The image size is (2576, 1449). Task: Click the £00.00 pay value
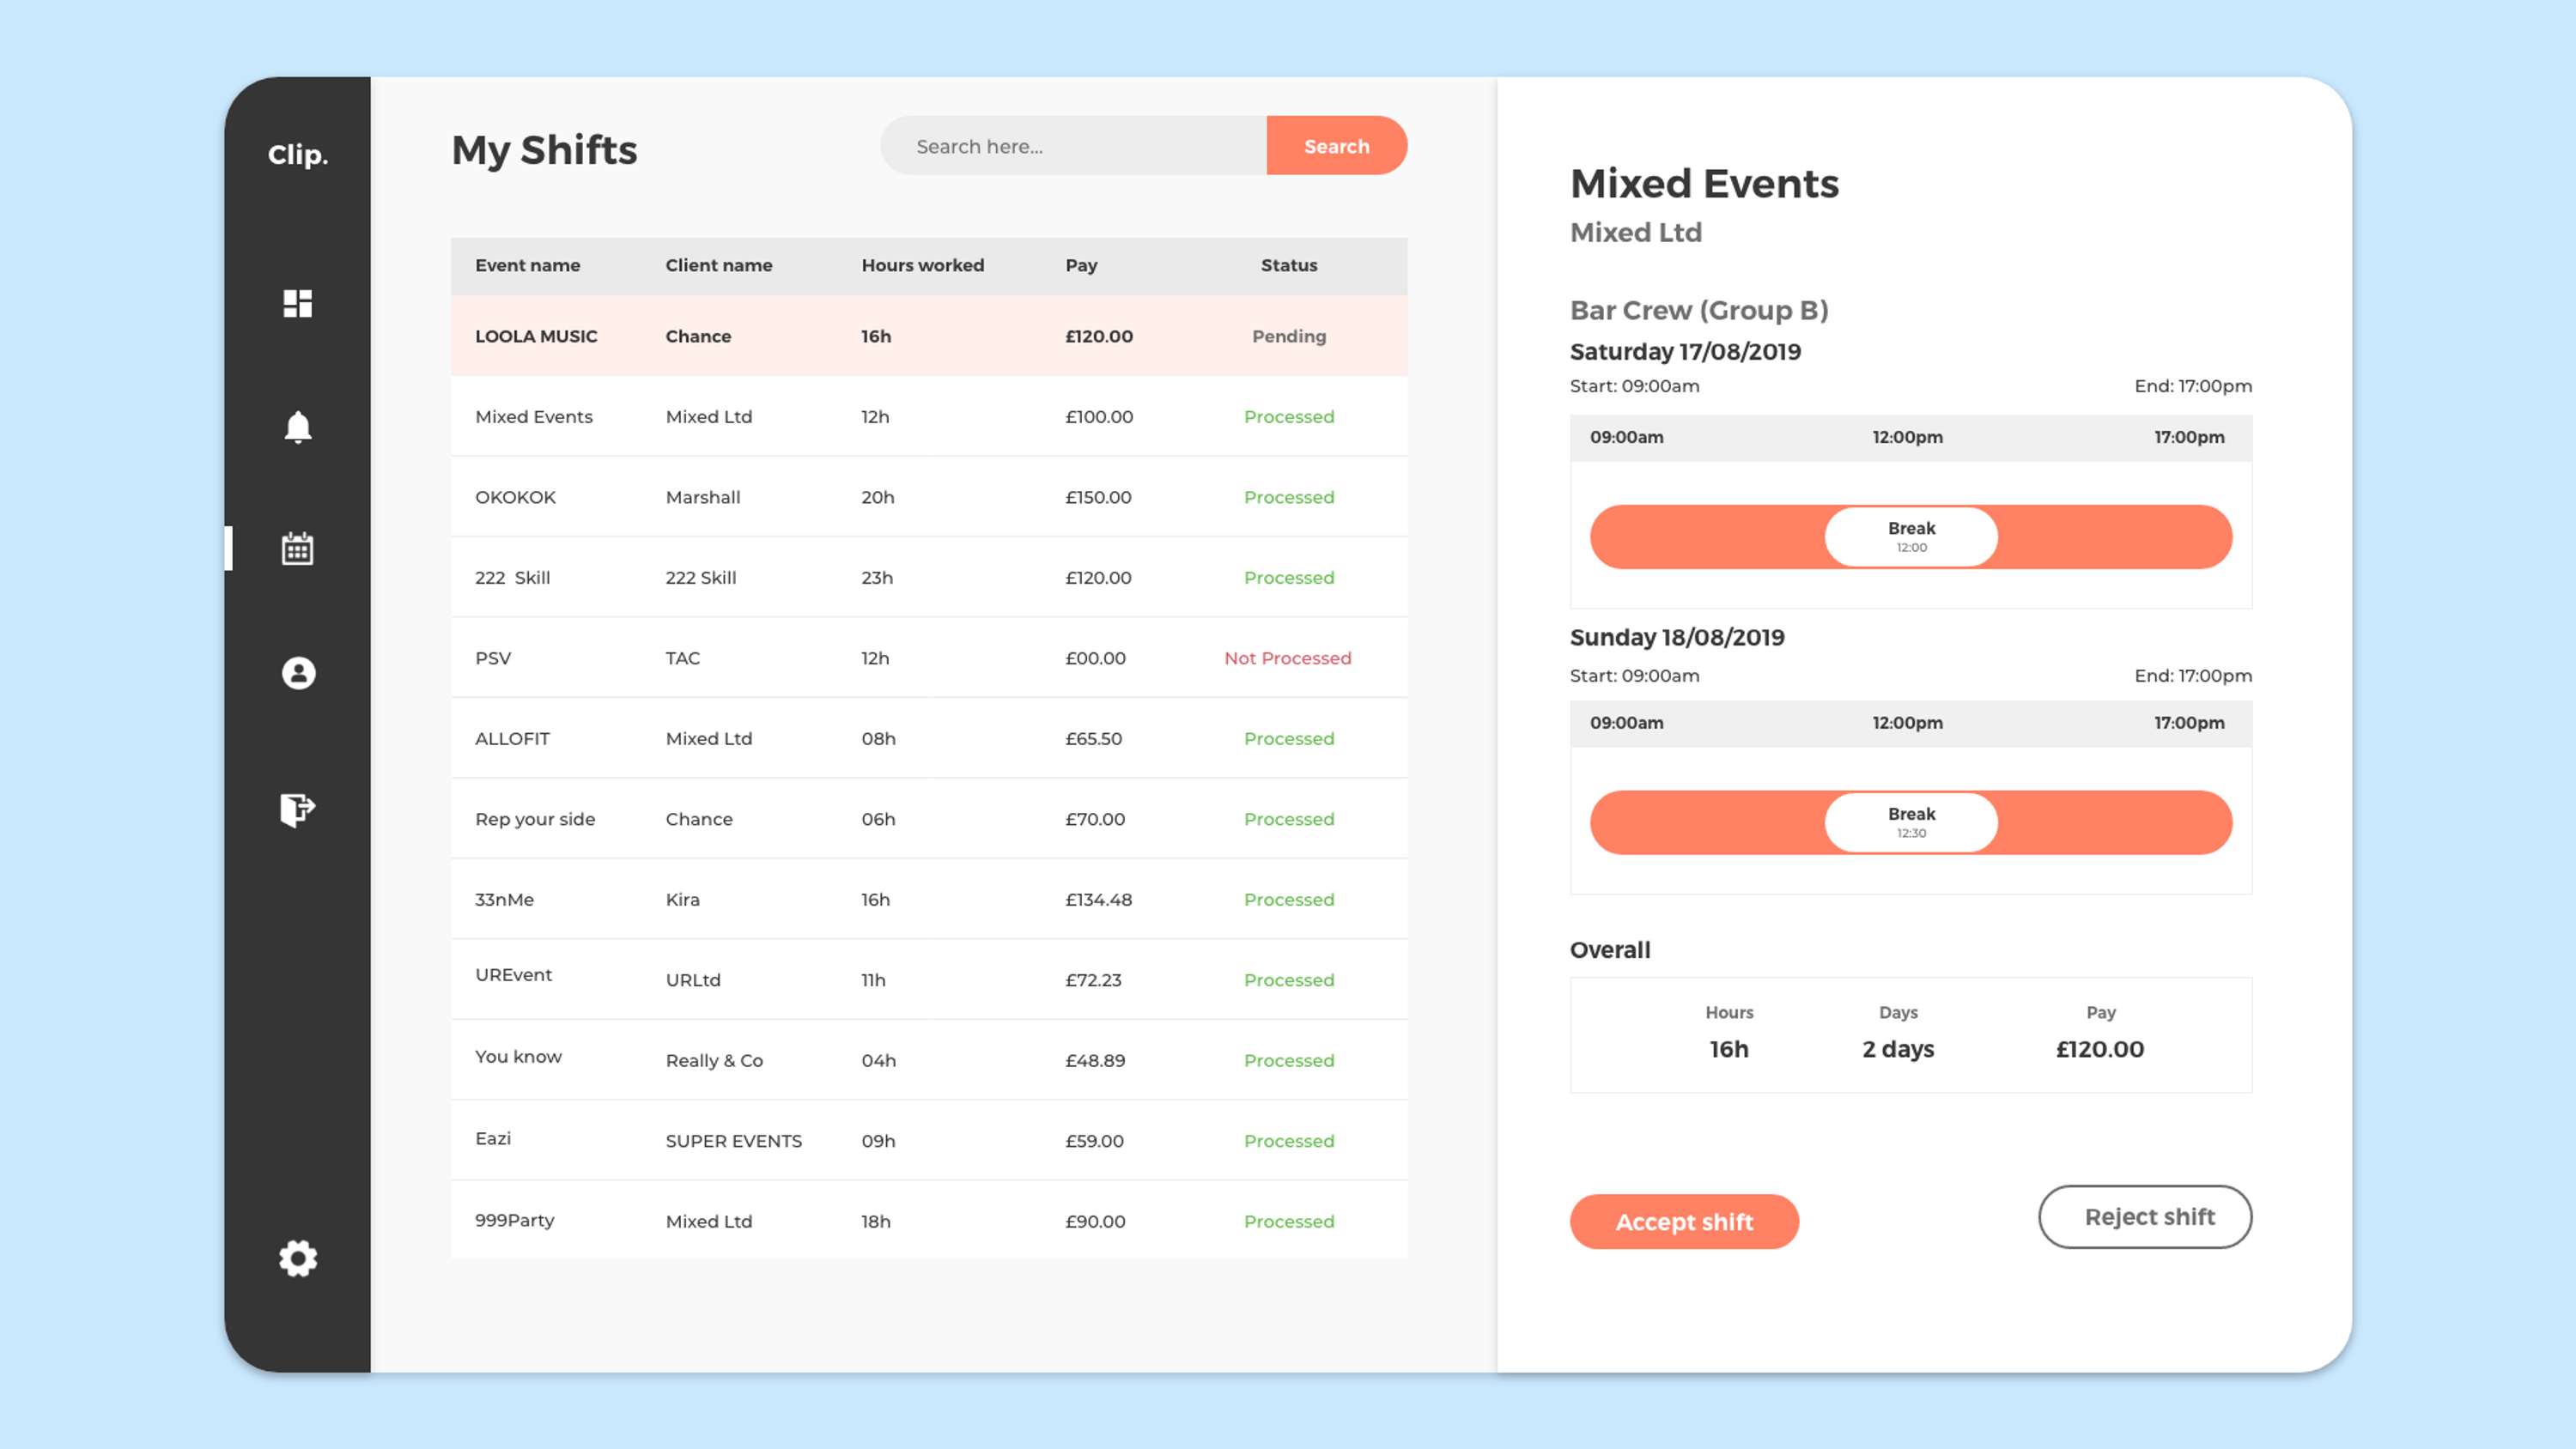[1095, 658]
